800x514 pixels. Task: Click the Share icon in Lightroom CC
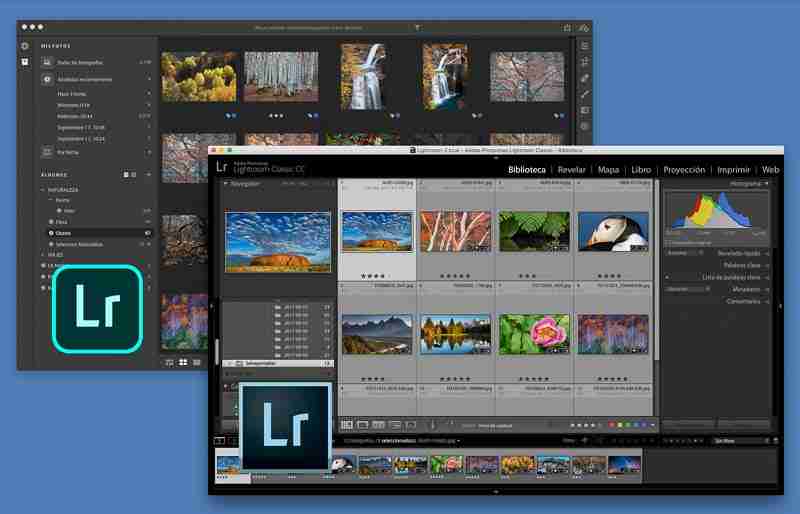point(567,28)
